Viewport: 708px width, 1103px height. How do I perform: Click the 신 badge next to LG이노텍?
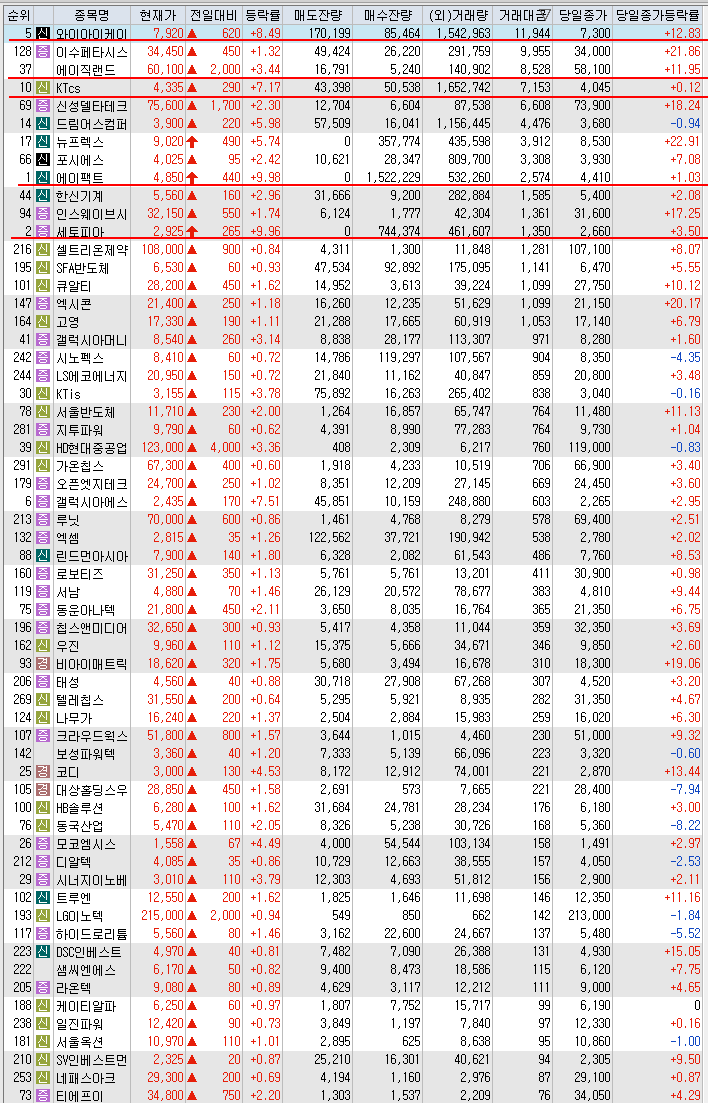pyautogui.click(x=43, y=915)
